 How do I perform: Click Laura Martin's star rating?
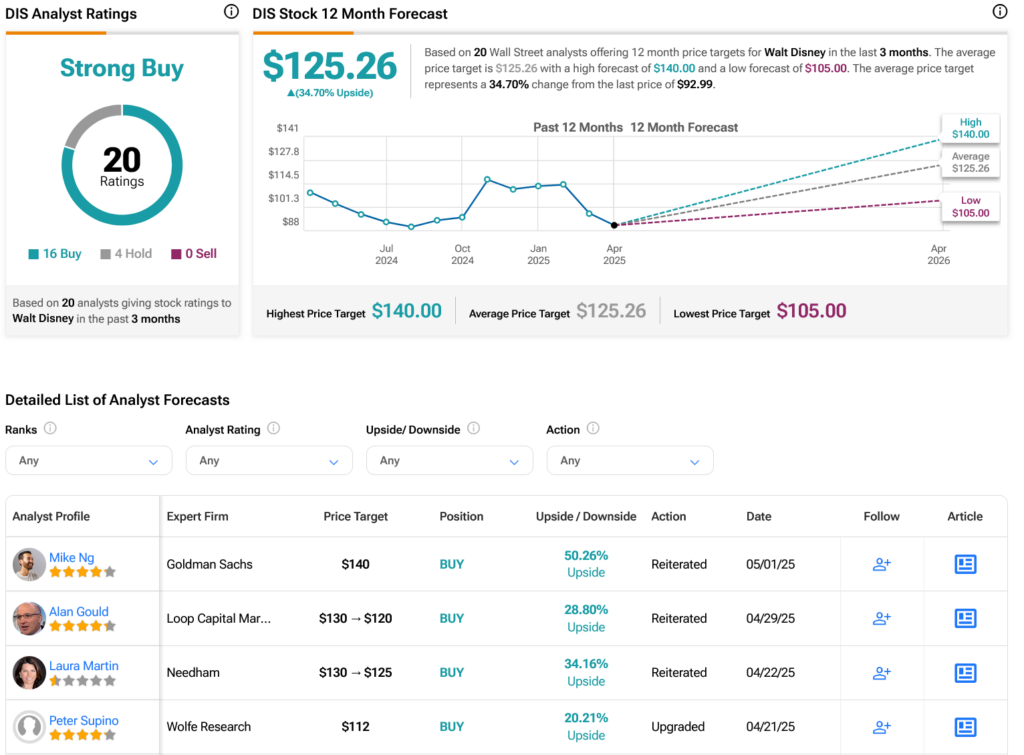coord(82,681)
